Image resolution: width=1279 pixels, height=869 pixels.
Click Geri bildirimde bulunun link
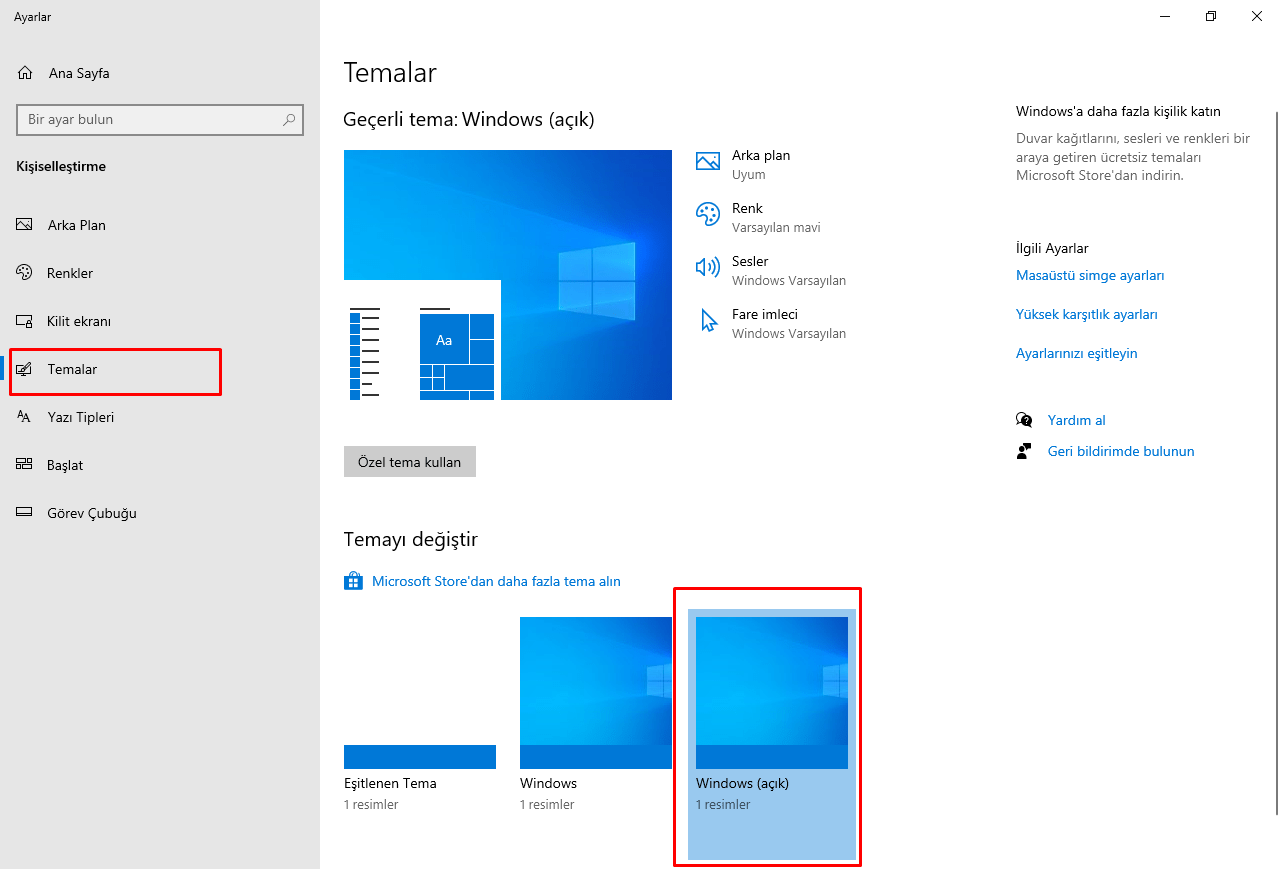tap(1121, 451)
